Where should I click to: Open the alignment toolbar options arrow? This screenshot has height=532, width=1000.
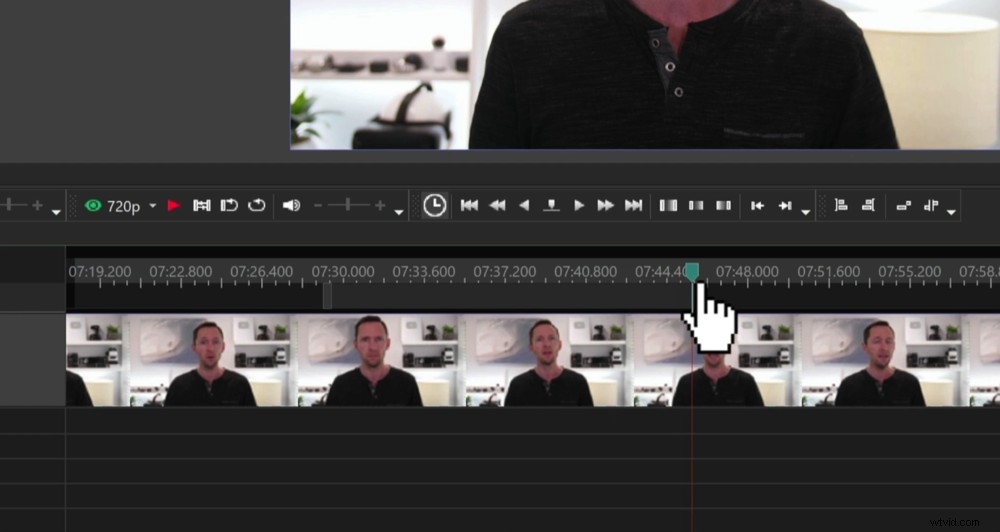click(952, 212)
